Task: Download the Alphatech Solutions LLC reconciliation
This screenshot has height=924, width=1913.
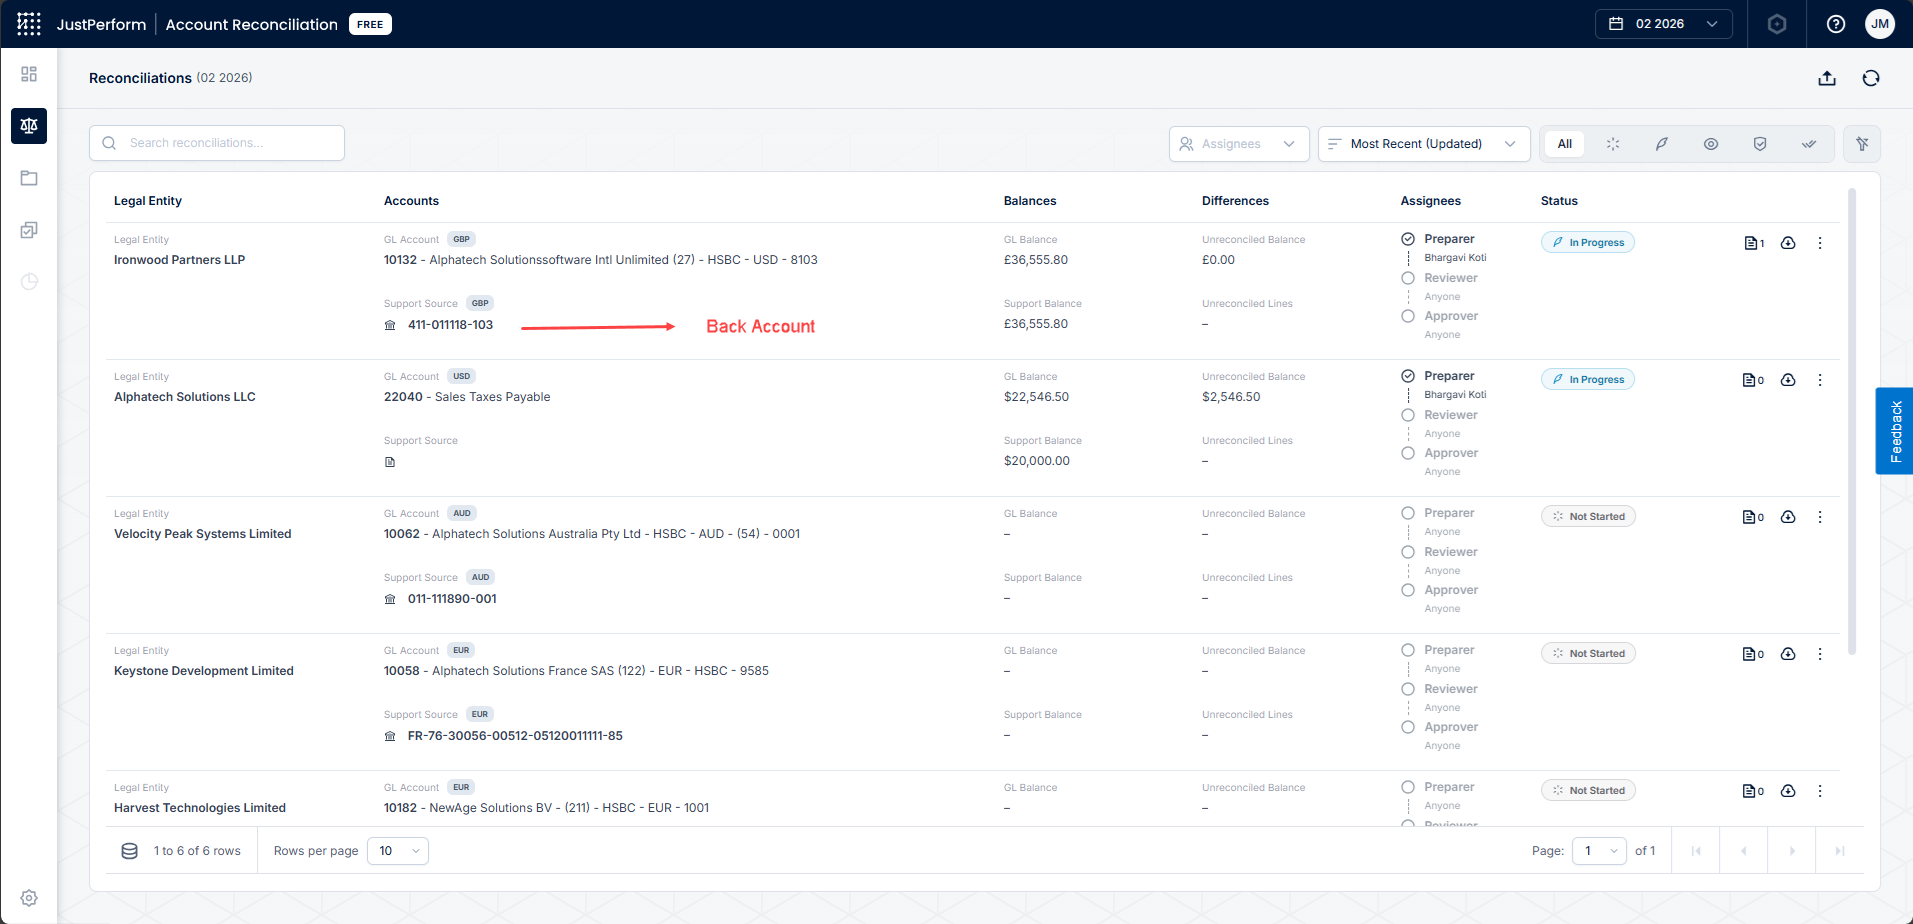Action: point(1788,380)
